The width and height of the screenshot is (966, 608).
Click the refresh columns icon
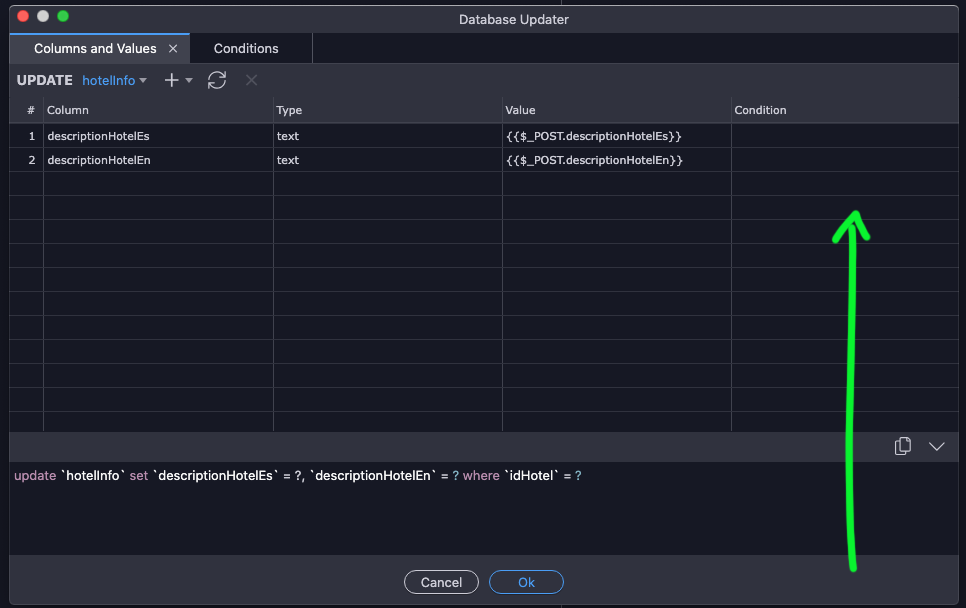(x=217, y=80)
